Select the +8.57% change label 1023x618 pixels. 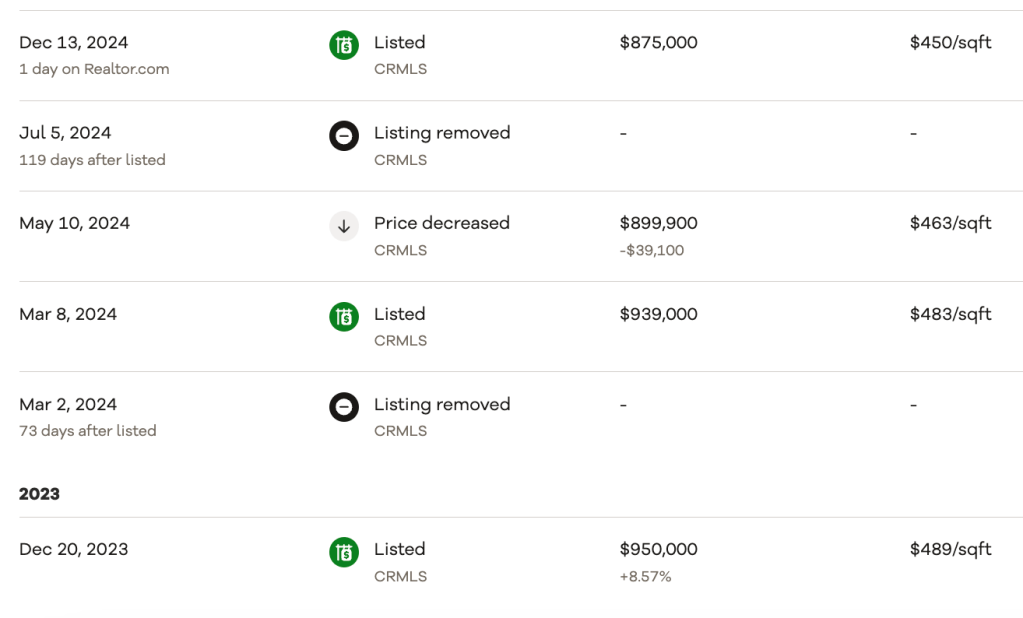click(x=645, y=576)
